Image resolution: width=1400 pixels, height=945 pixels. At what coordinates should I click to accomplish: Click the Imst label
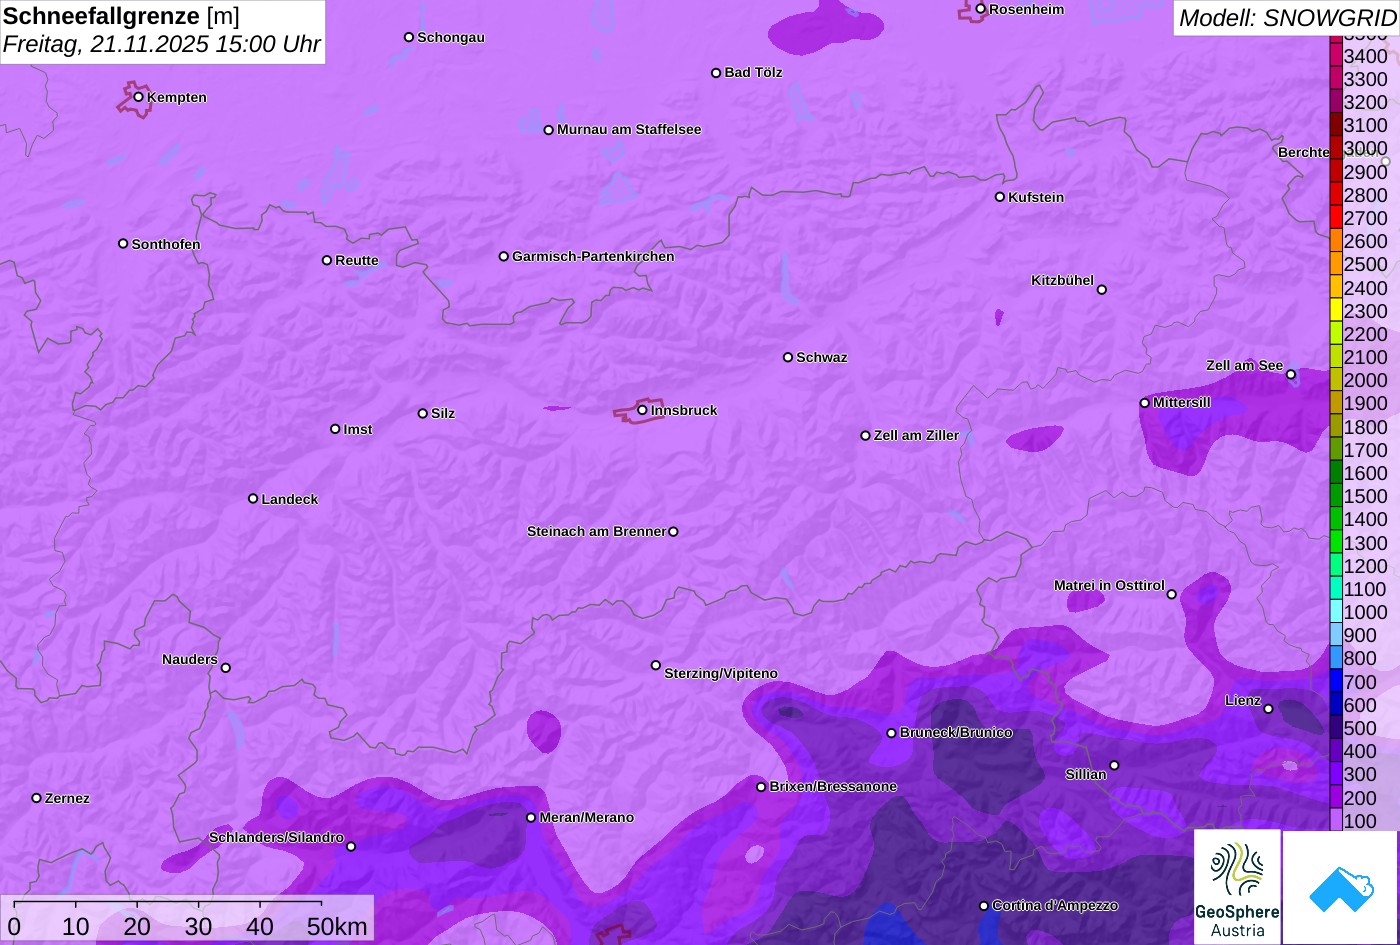[358, 429]
